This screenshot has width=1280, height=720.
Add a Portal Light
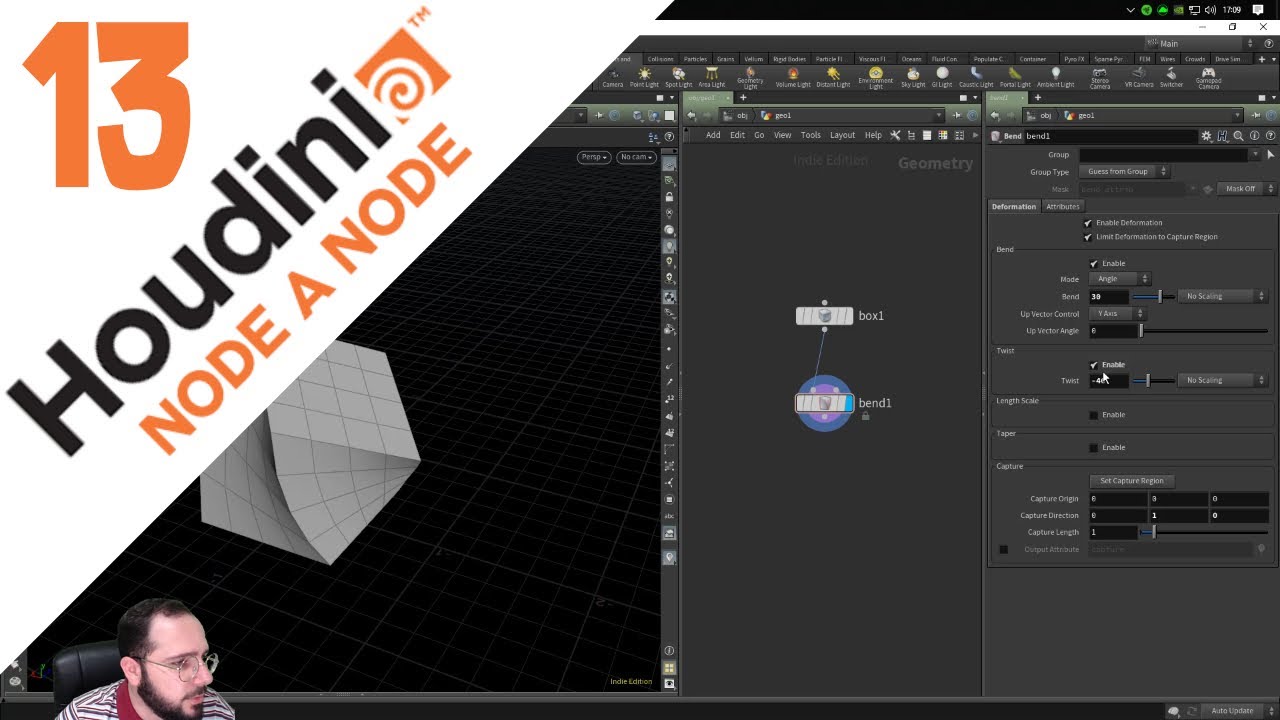pyautogui.click(x=1015, y=77)
